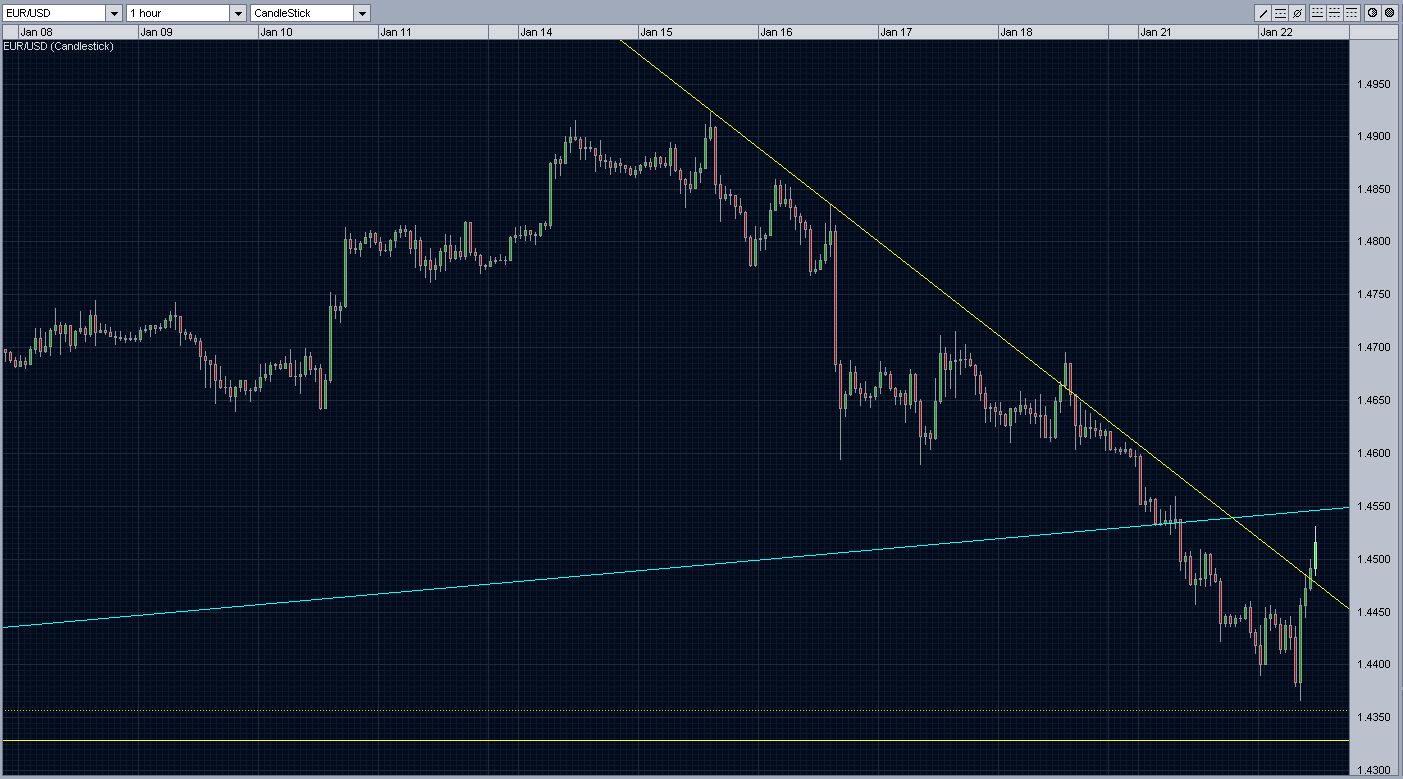The image size is (1403, 779).
Task: Click the 1 hour timeframe field
Action: (178, 14)
